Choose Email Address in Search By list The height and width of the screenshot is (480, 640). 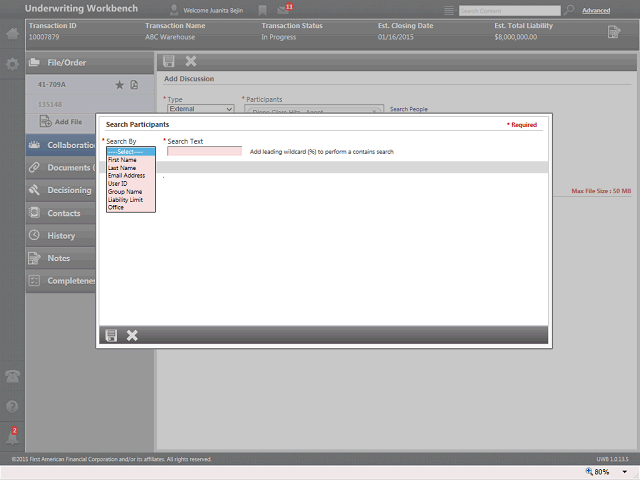[131, 176]
